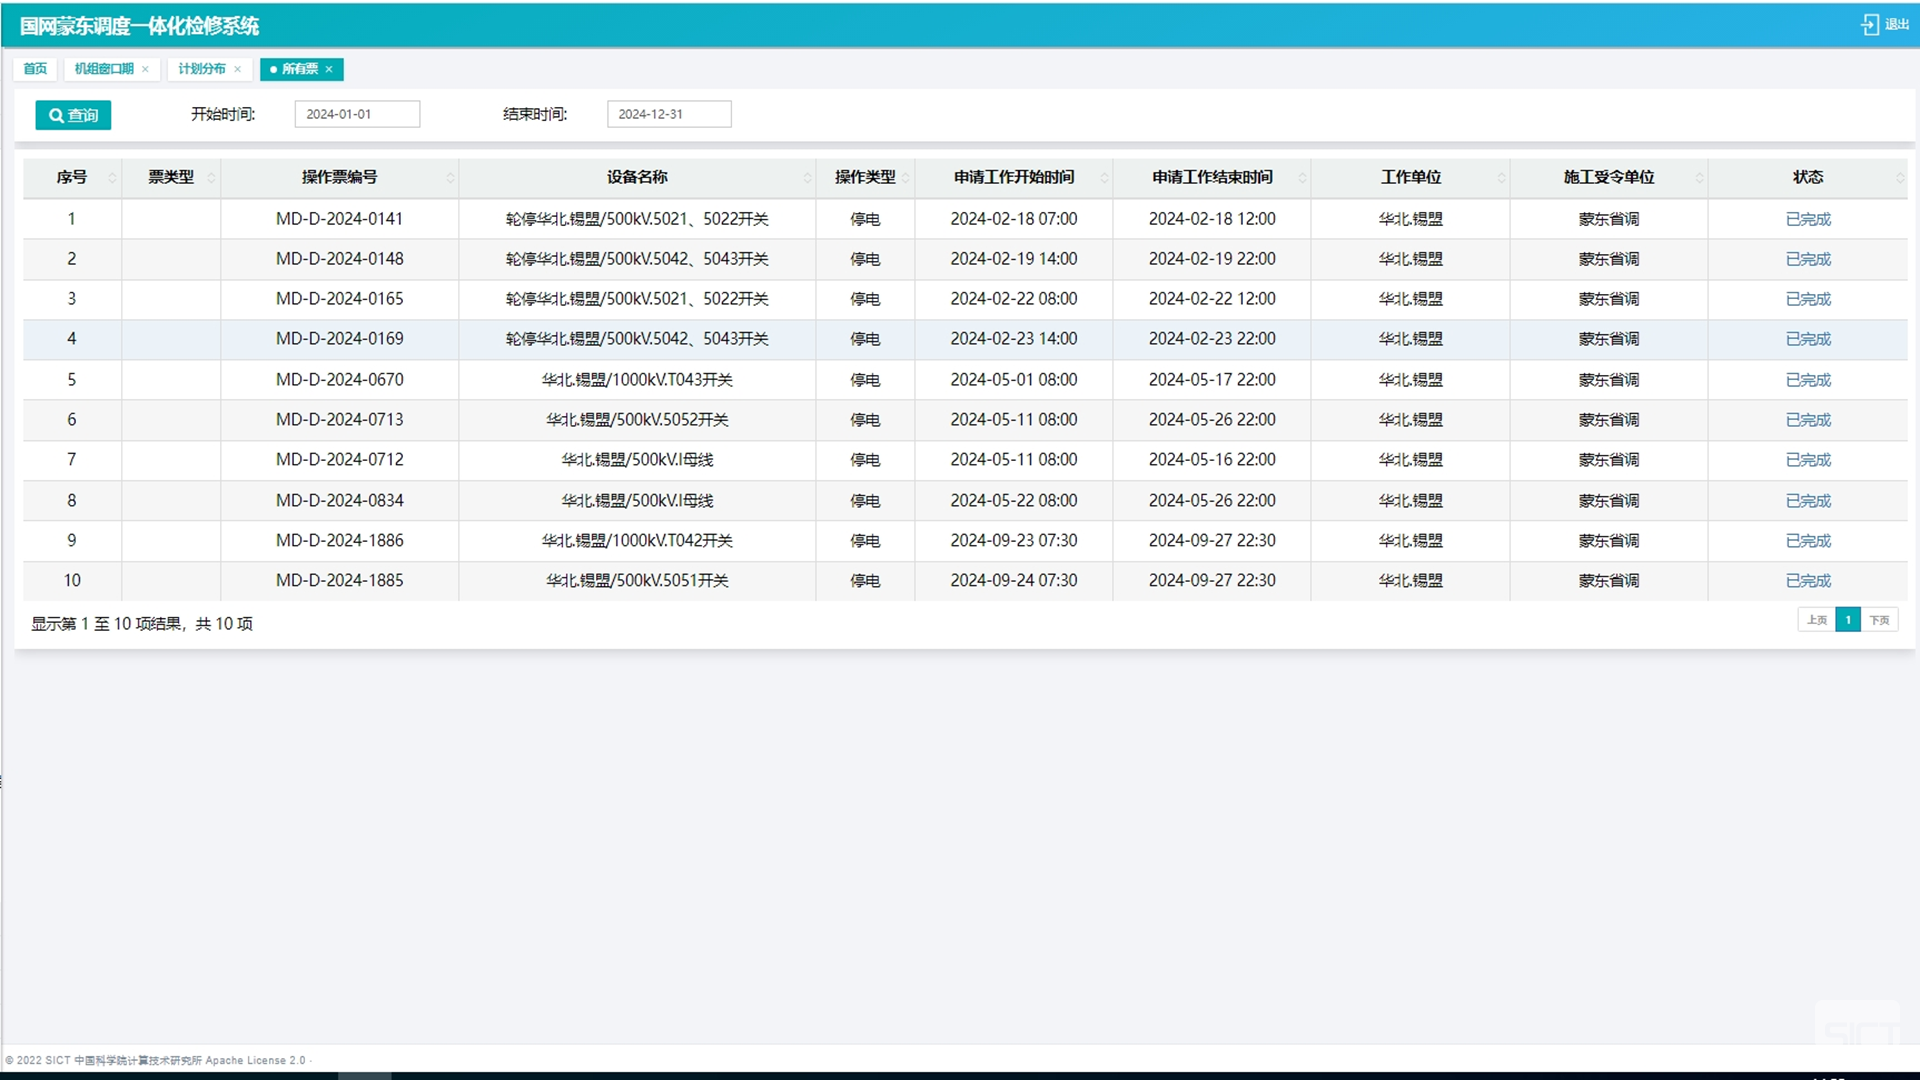Sort by 申请工作开始时间 column arrows
Image resolution: width=1920 pixels, height=1080 pixels.
(x=1103, y=178)
